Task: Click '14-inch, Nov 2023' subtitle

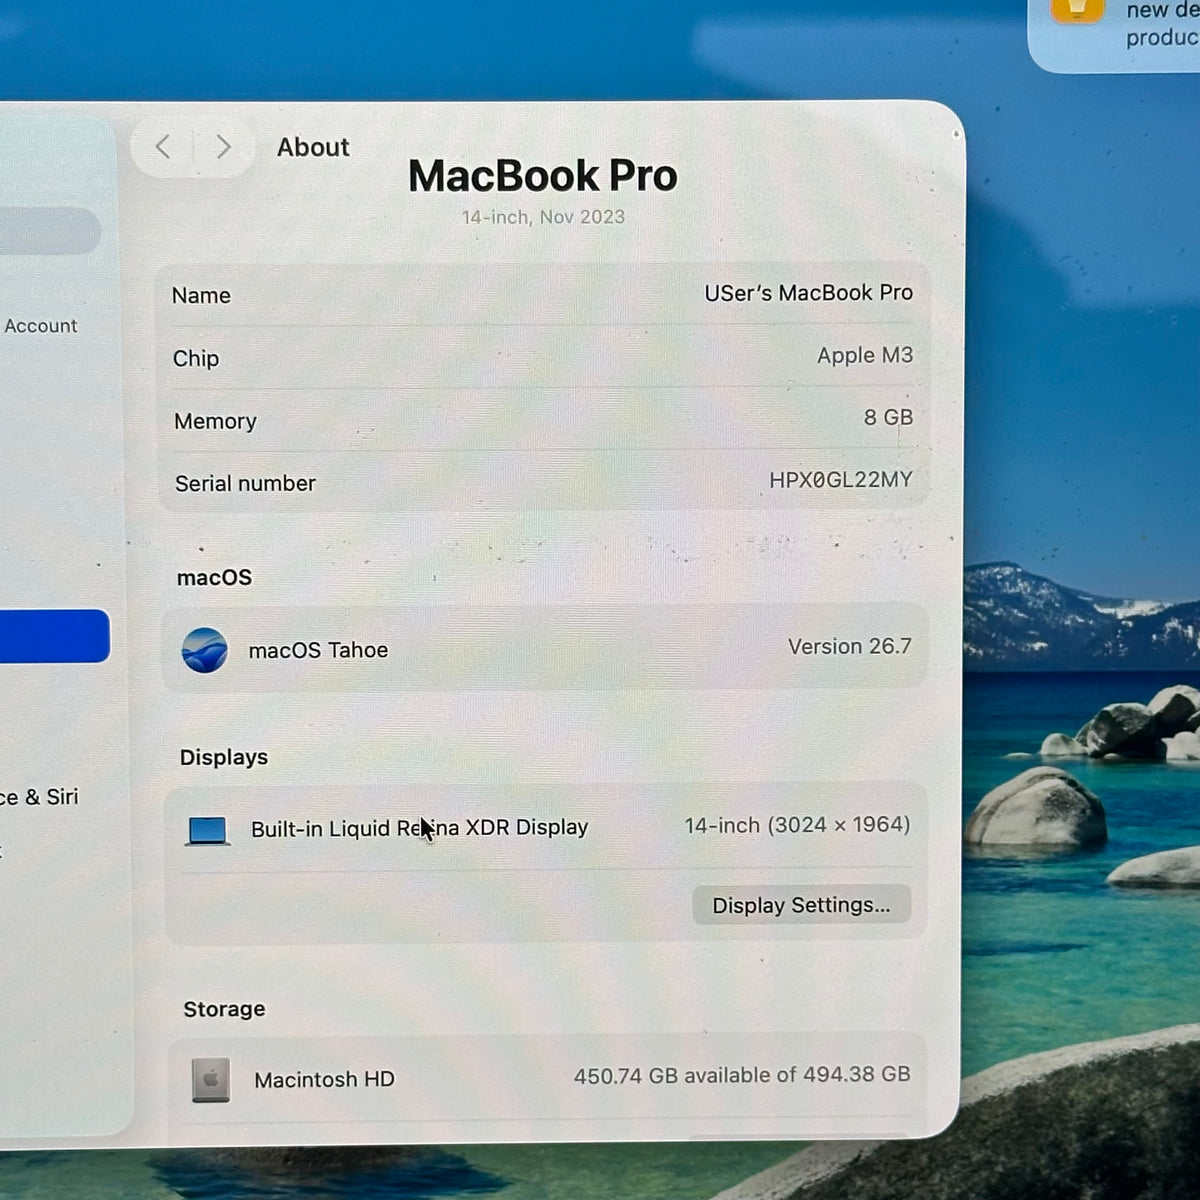Action: [543, 217]
